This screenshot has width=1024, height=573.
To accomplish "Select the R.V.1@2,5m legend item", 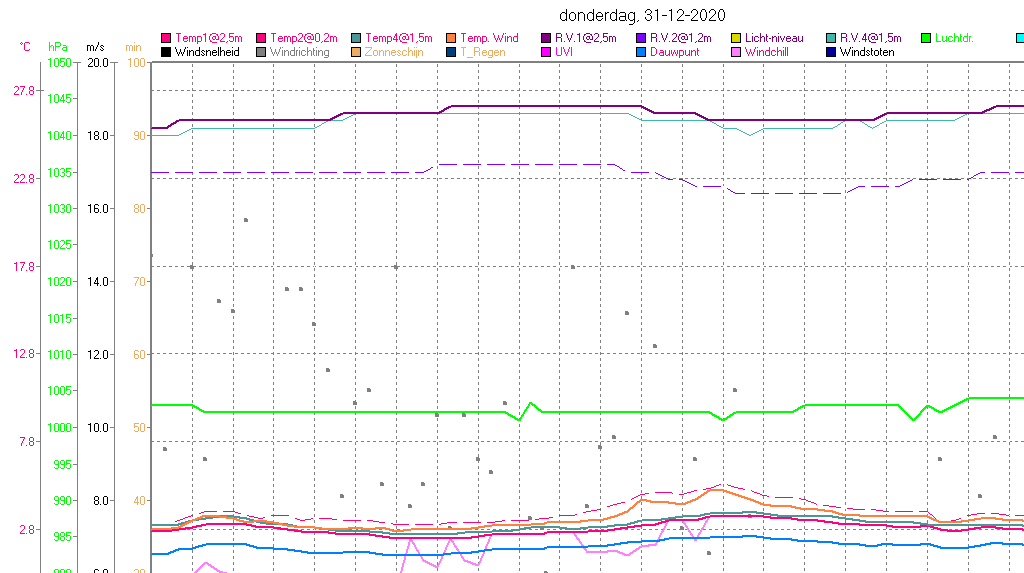I will tap(585, 38).
